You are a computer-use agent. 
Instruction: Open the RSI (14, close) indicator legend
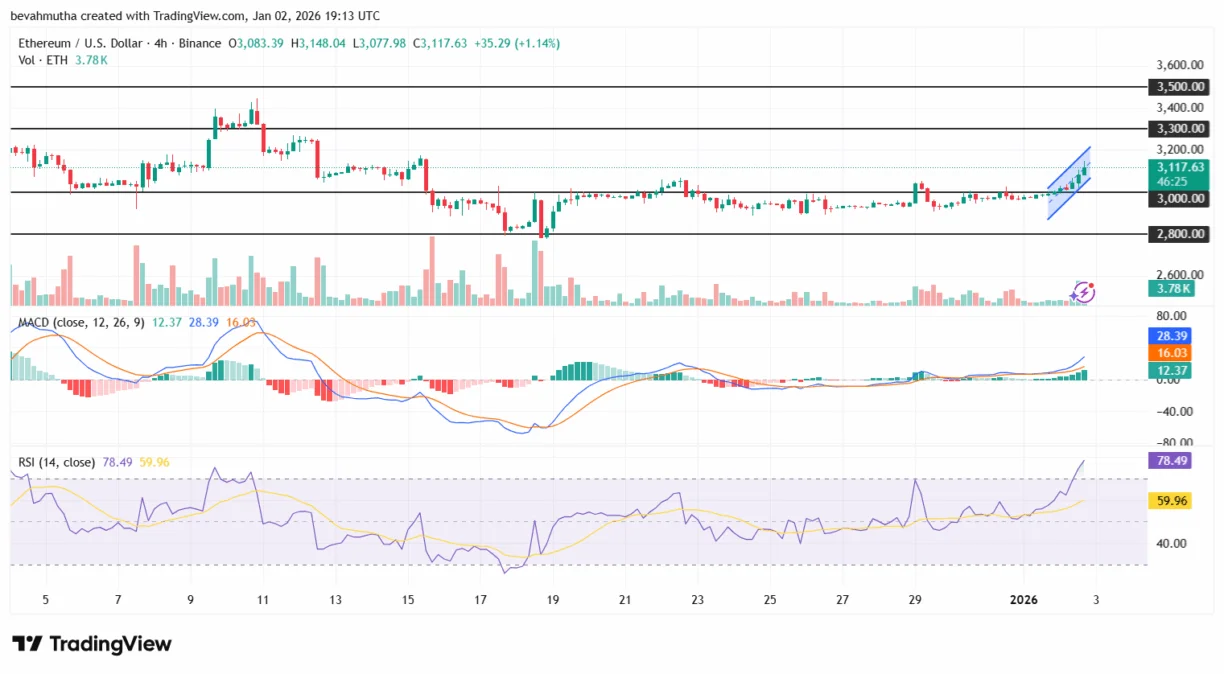[x=57, y=462]
